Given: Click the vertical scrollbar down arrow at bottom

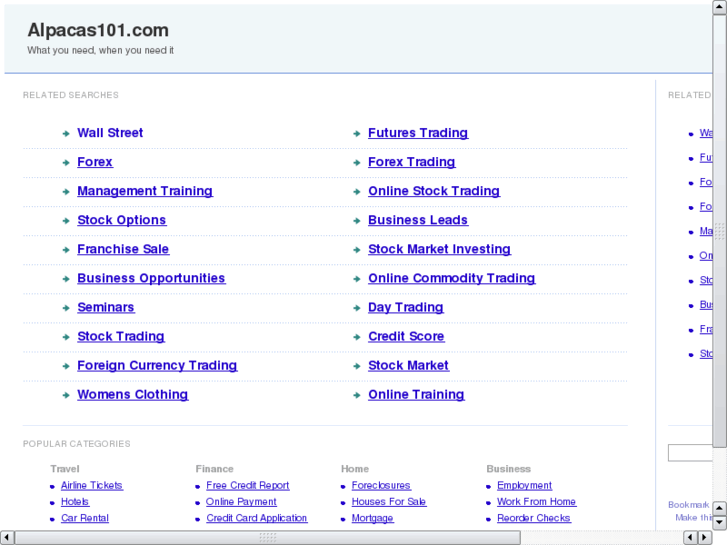Looking at the screenshot, I should coord(720,523).
